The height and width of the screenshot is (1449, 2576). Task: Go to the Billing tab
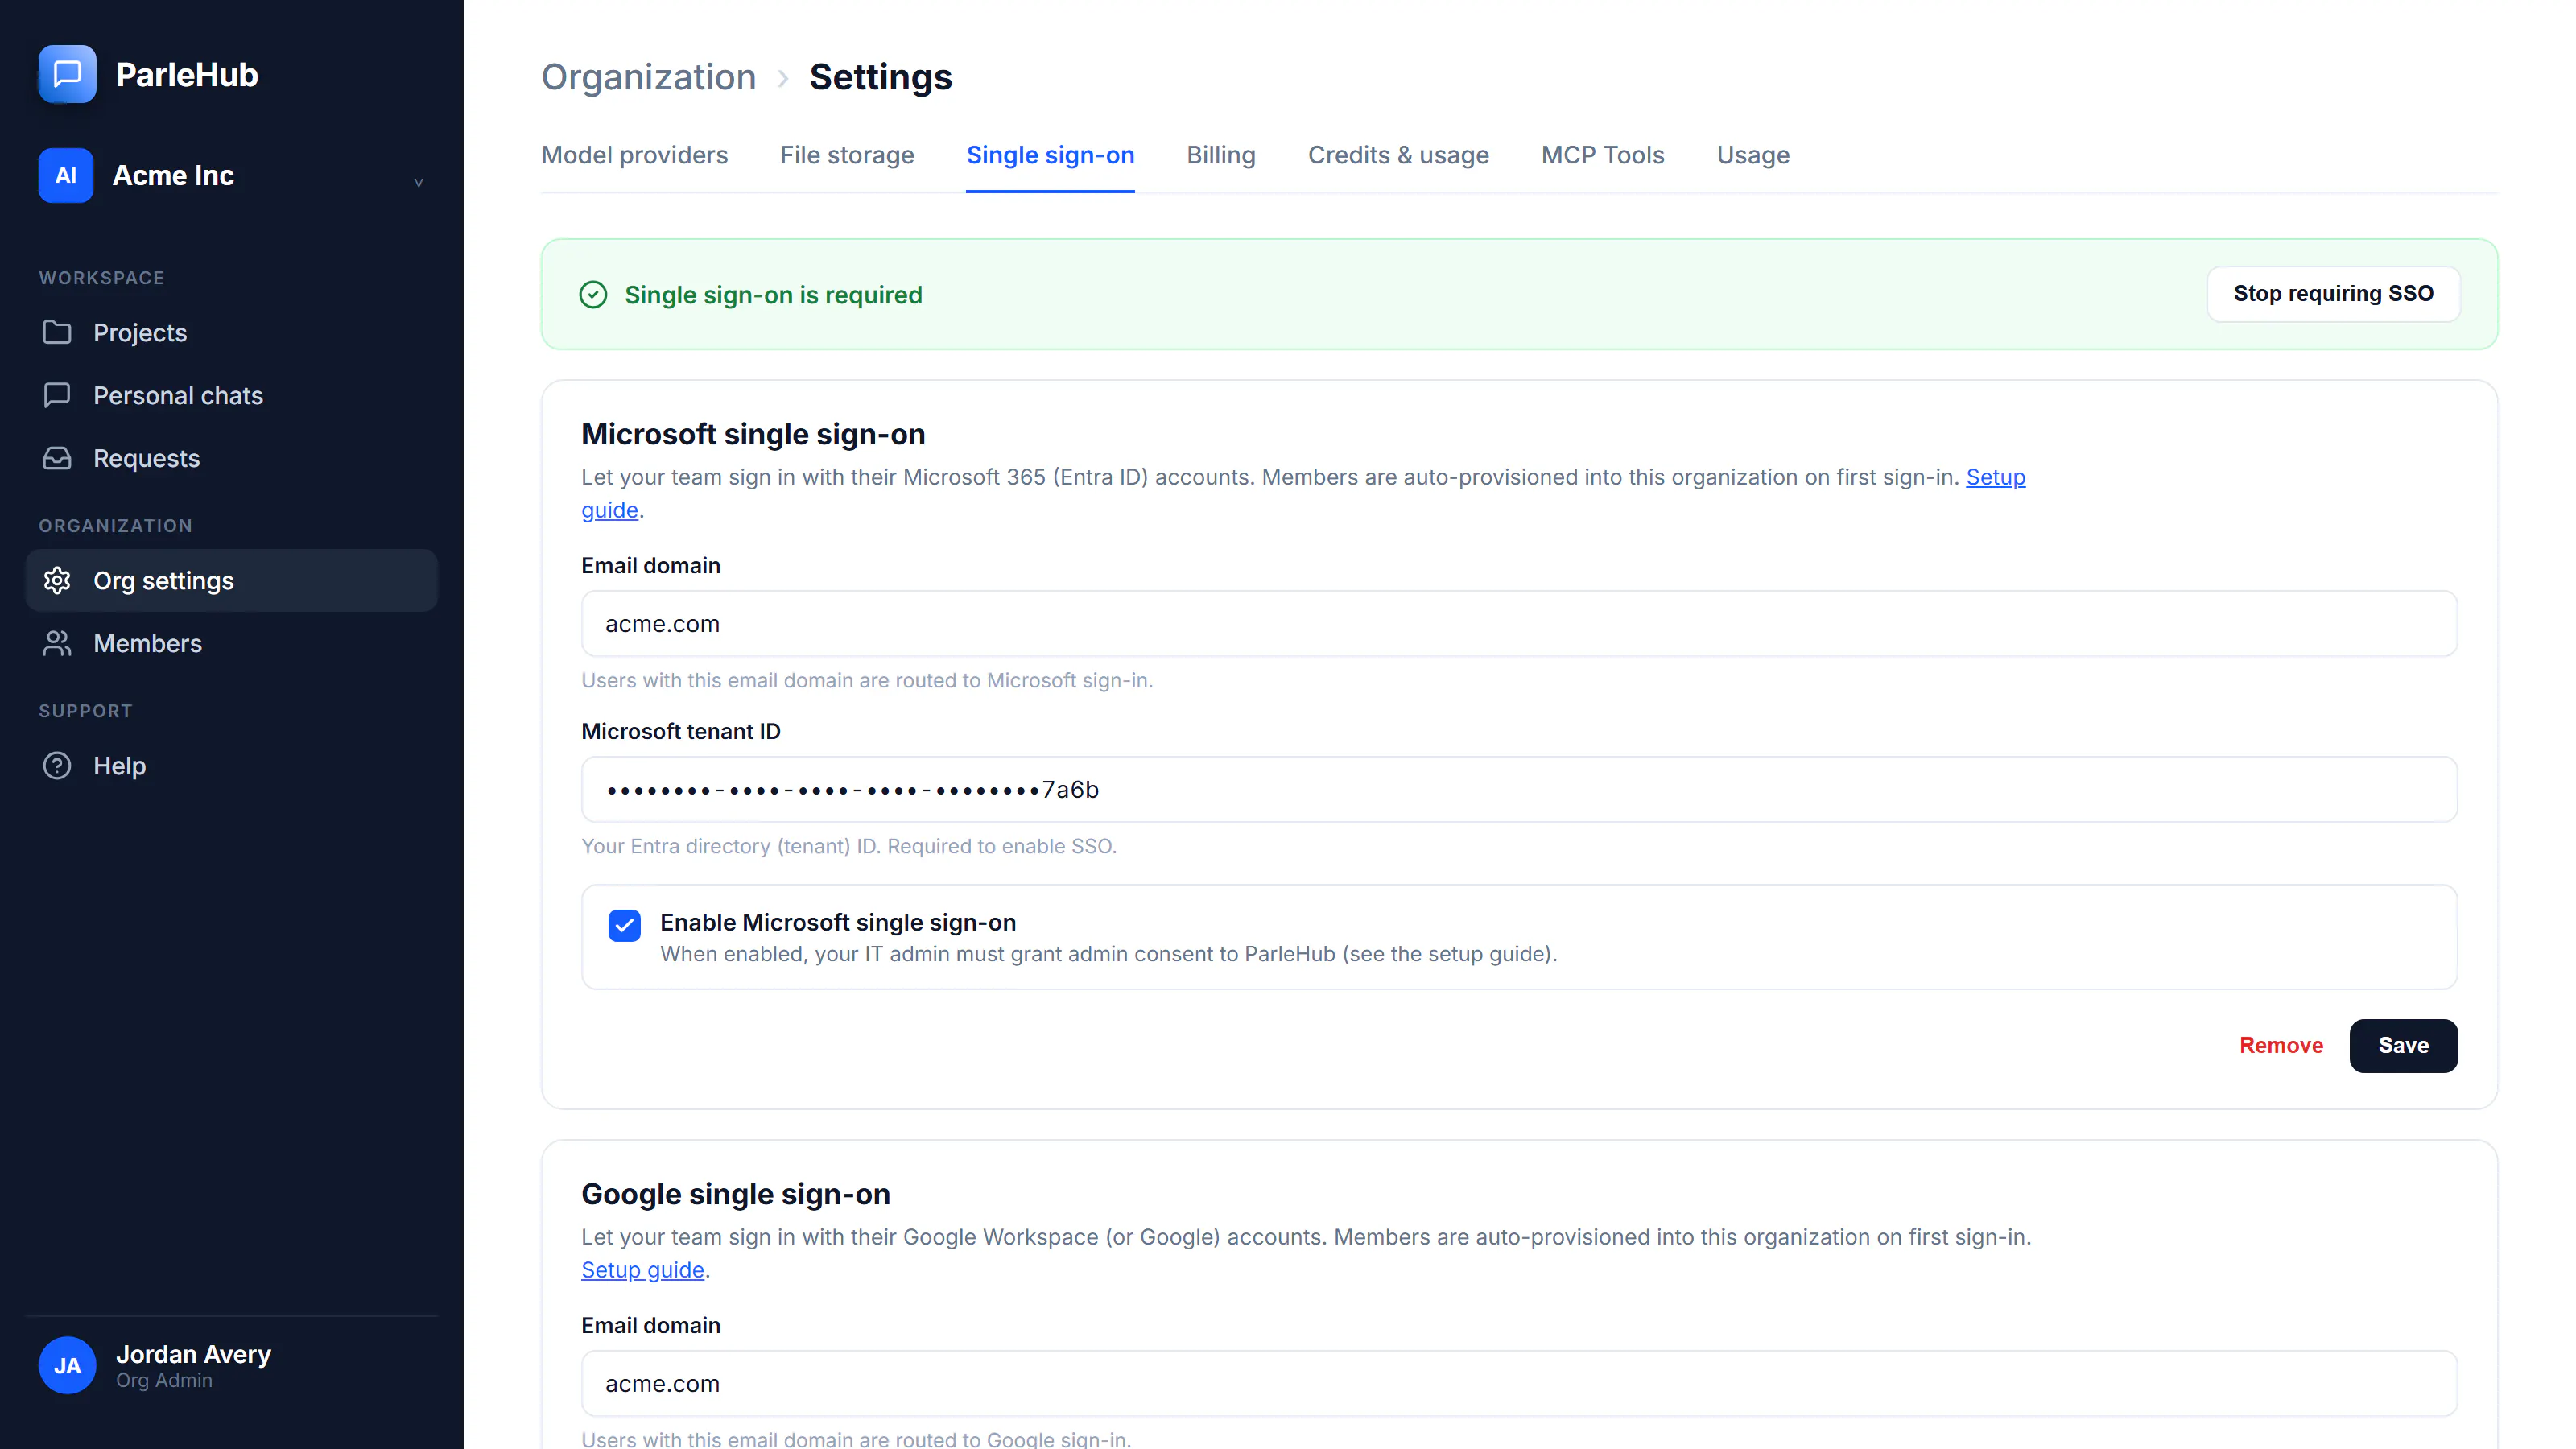coord(1220,155)
